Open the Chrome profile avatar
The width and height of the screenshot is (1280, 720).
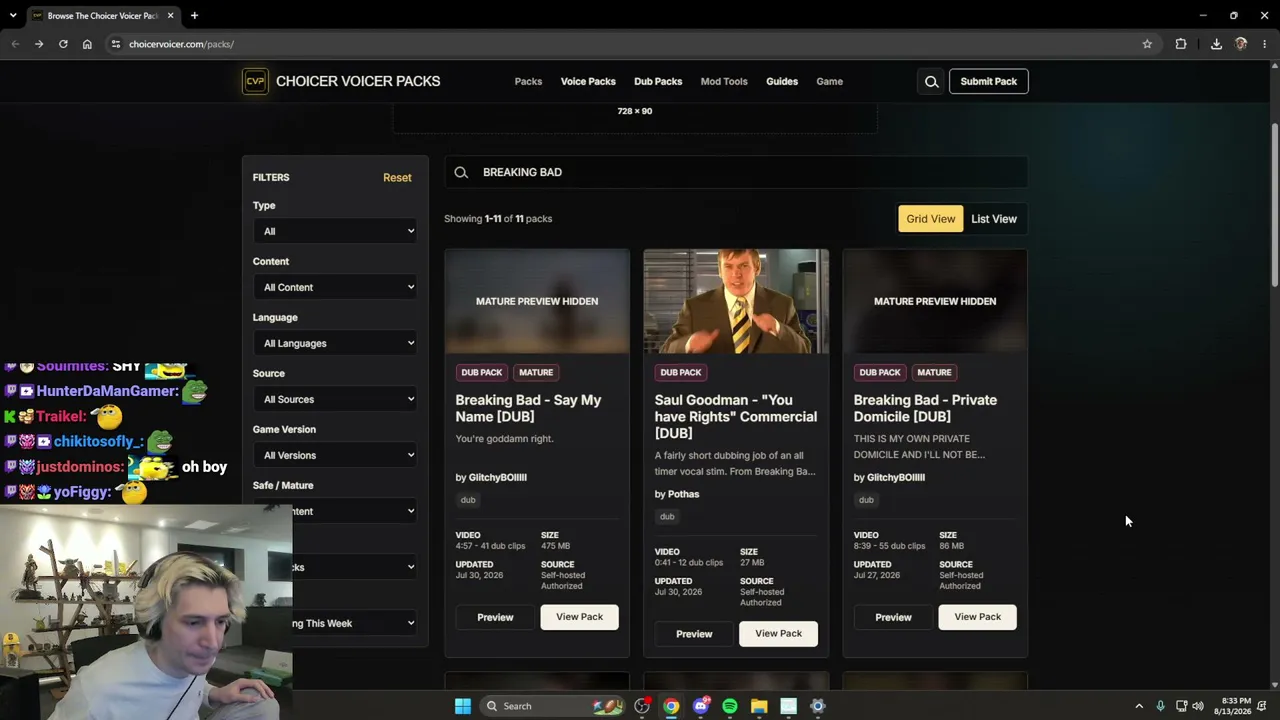1241,44
